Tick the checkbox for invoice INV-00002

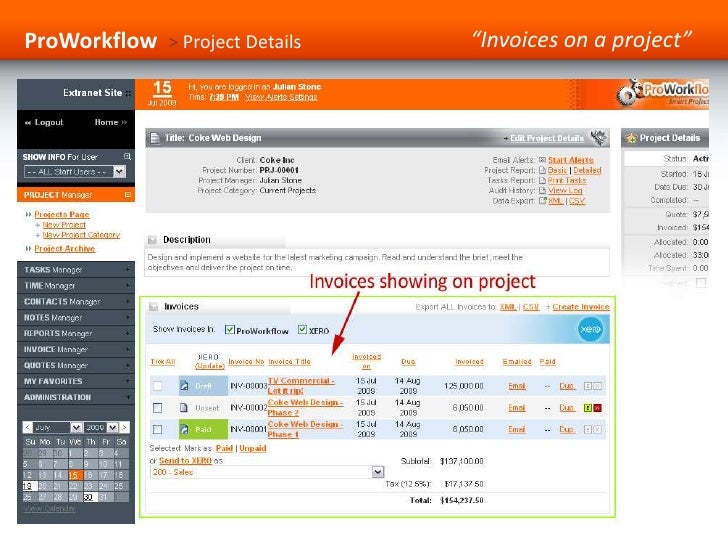(158, 408)
